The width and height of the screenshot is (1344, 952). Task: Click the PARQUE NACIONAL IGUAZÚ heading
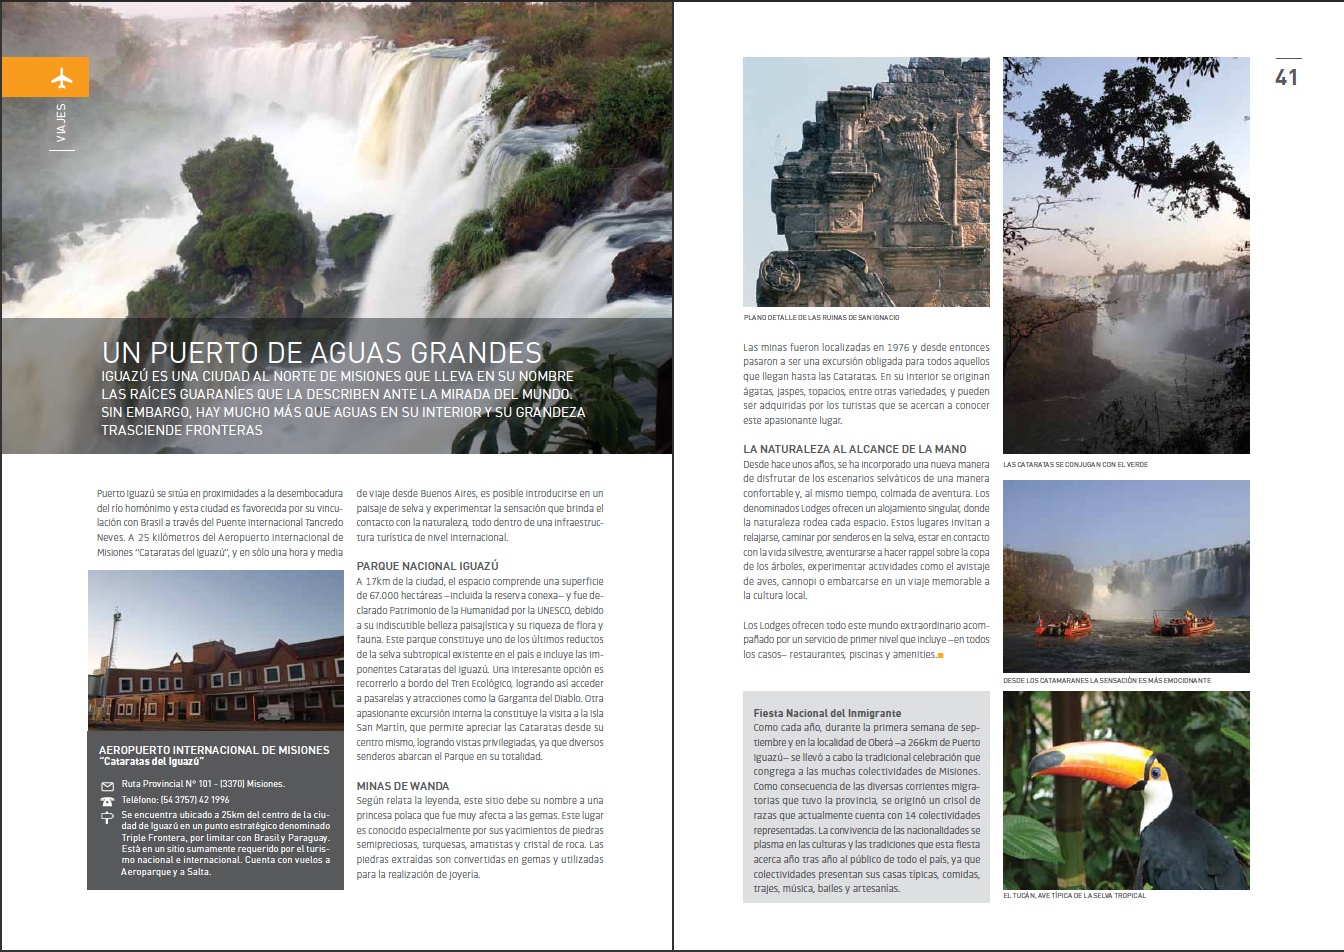point(427,566)
